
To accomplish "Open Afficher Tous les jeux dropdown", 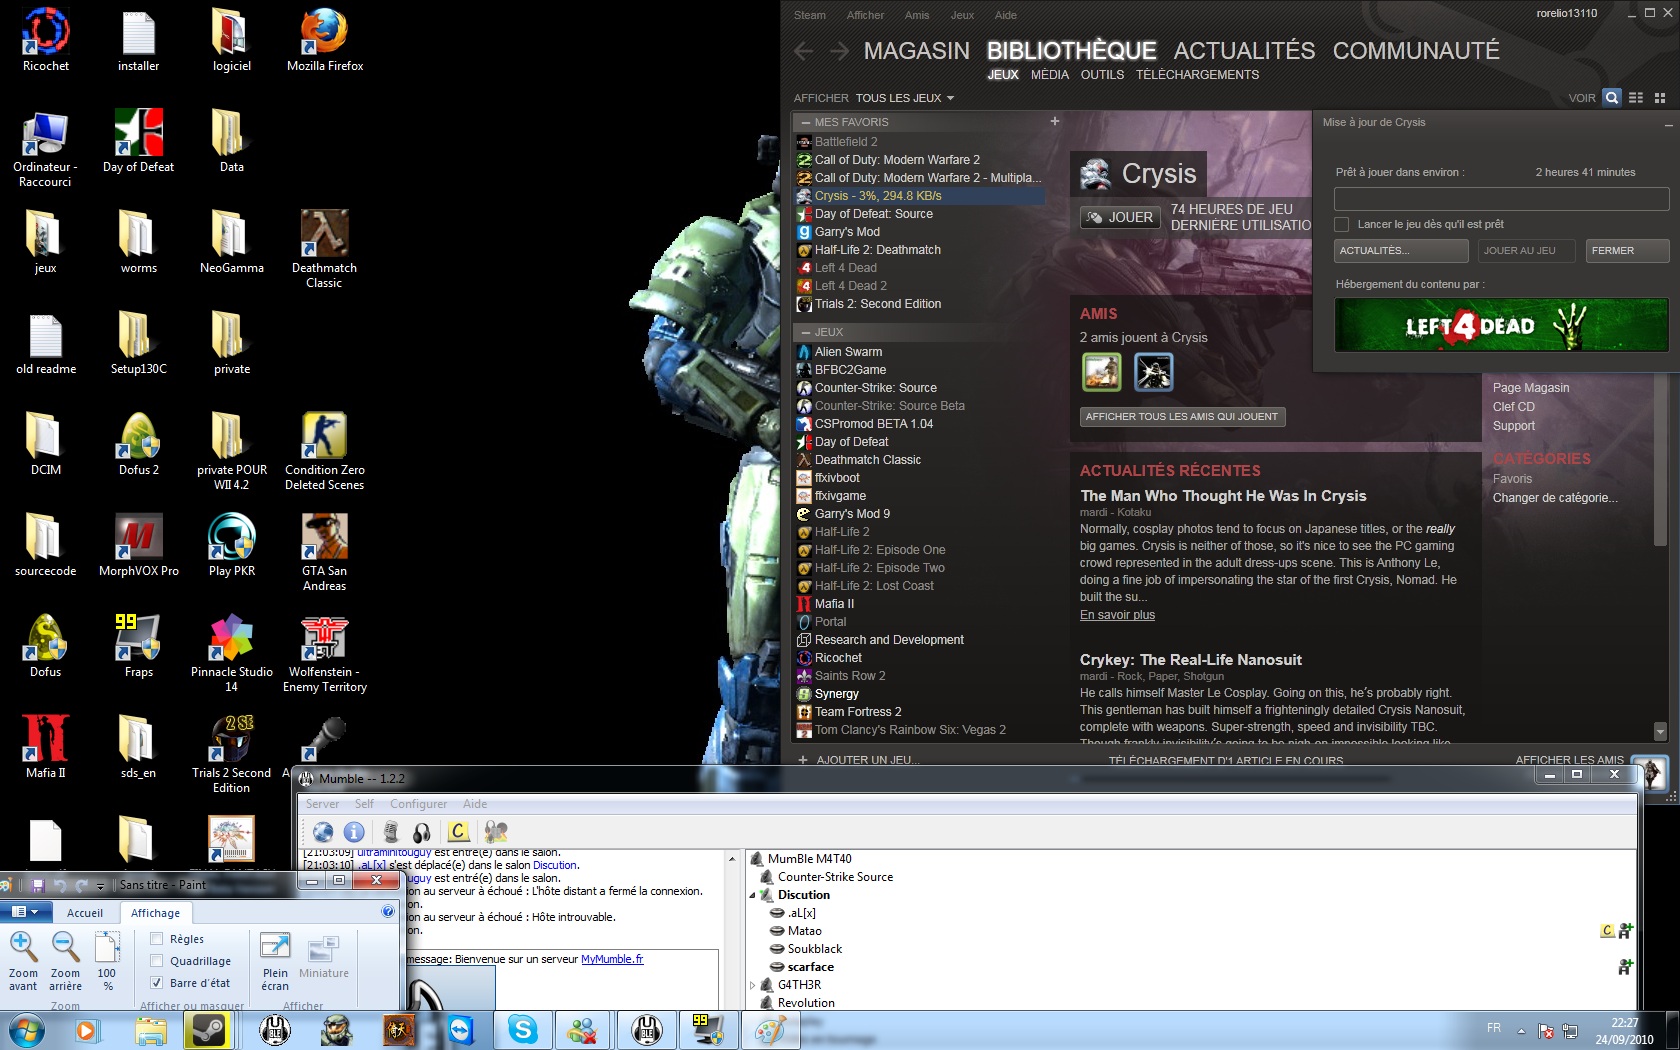I will tap(904, 98).
